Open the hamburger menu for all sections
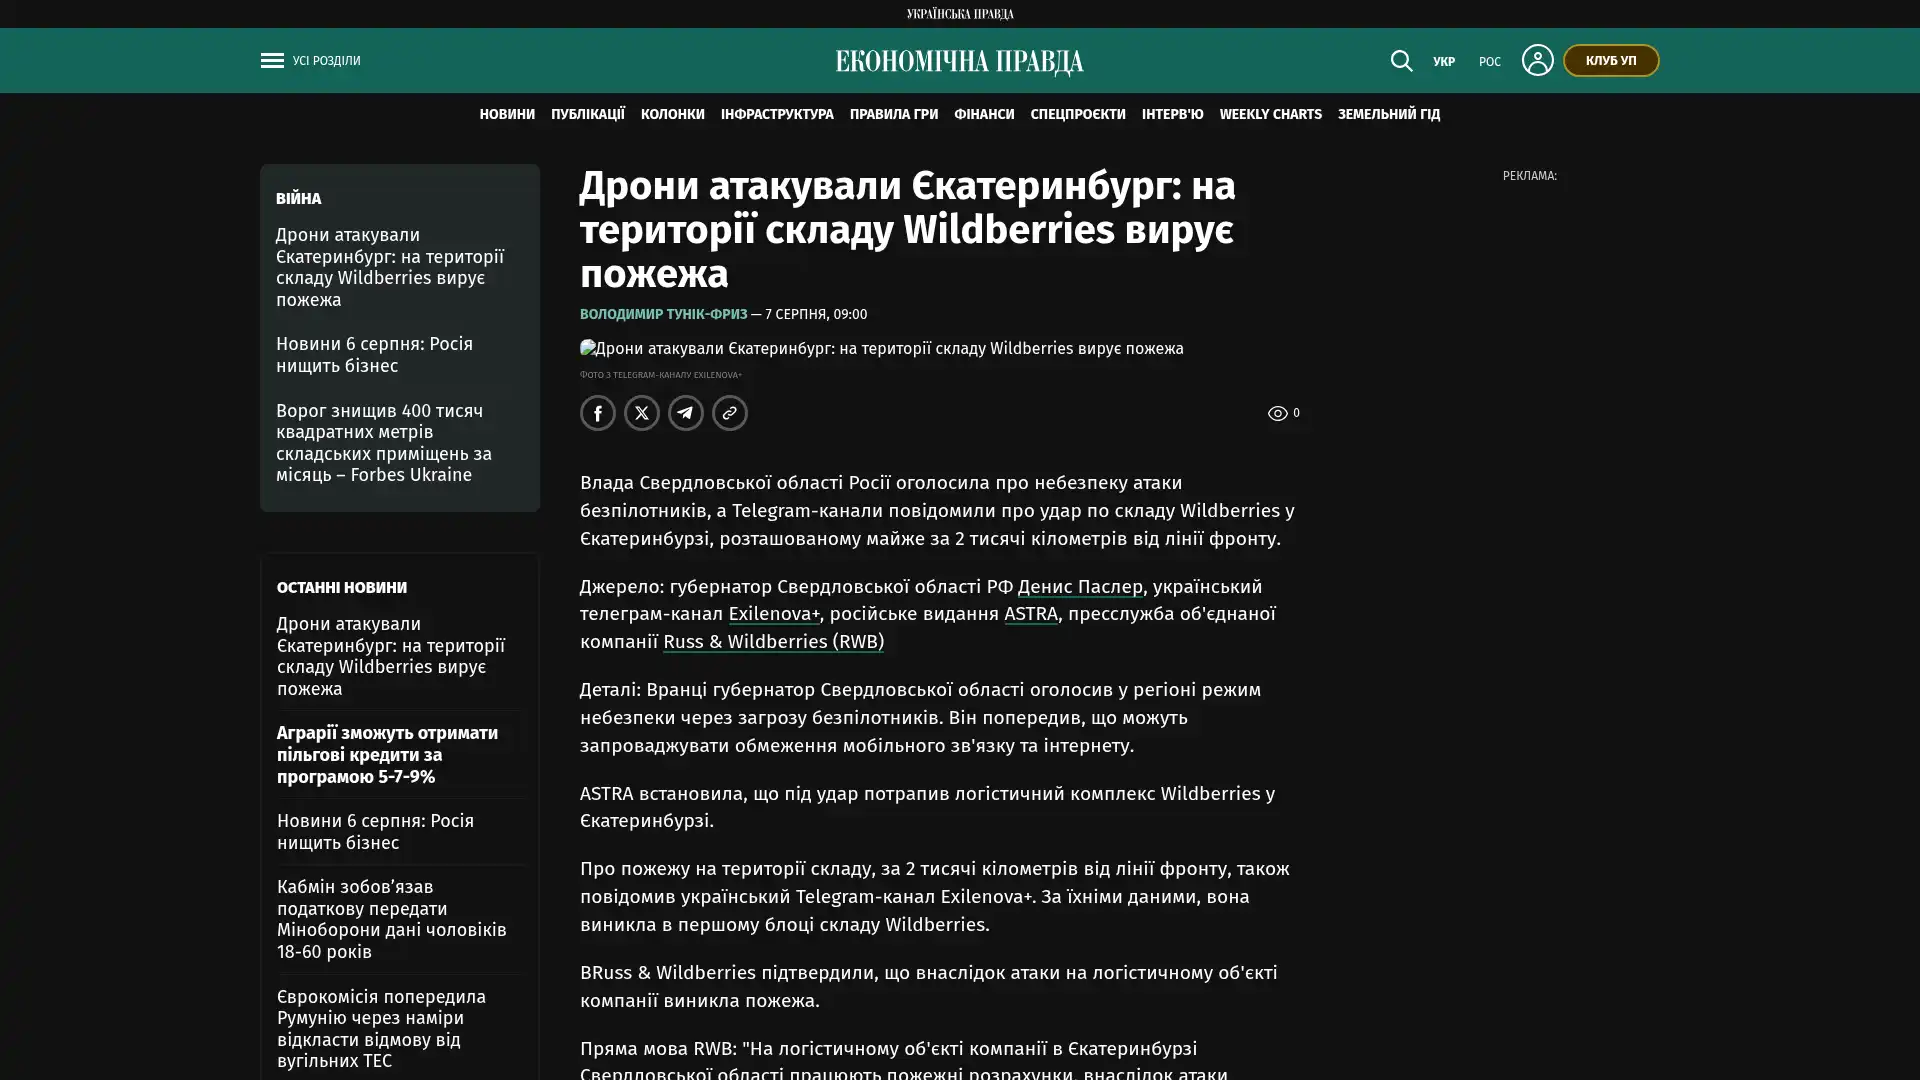Viewport: 1920px width, 1080px height. click(272, 61)
